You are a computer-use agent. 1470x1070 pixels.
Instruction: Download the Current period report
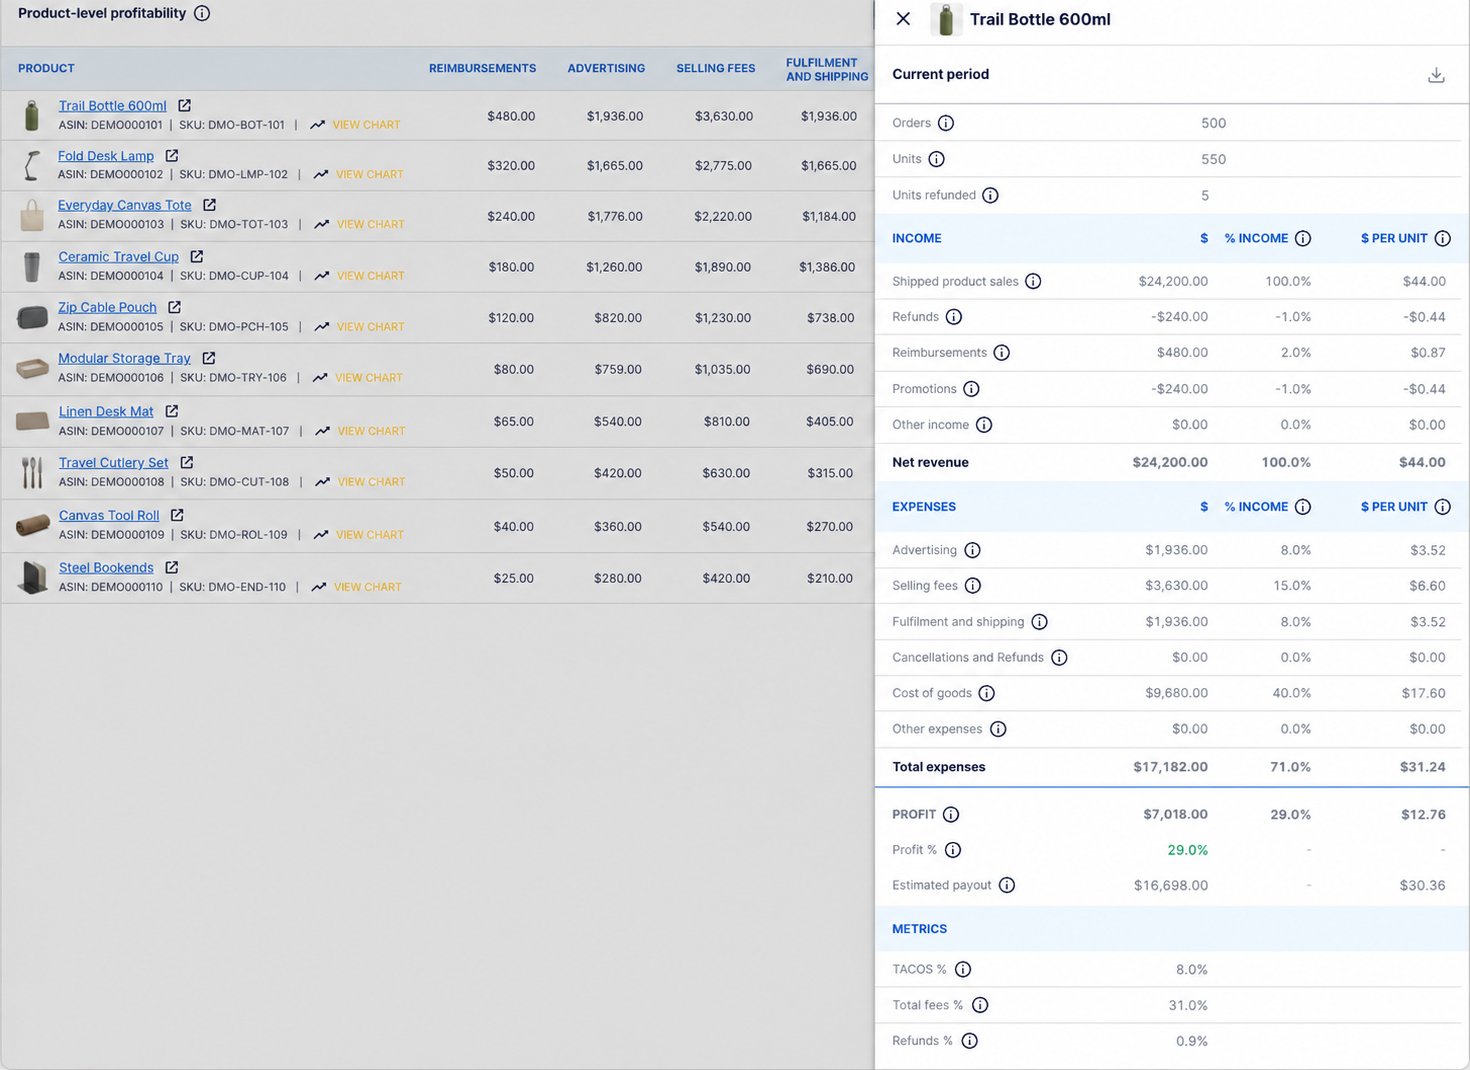point(1436,75)
